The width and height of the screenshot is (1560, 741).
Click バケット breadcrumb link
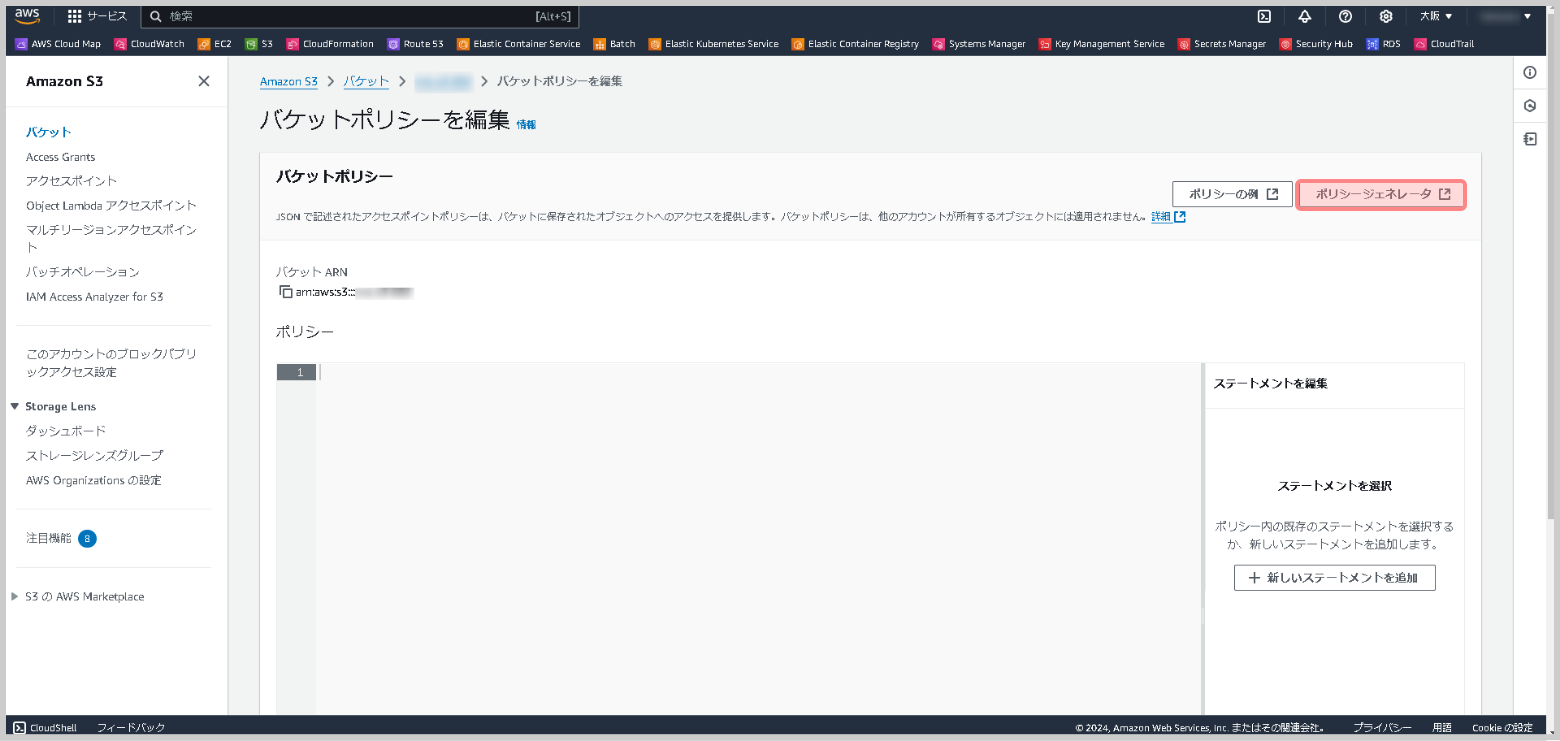pyautogui.click(x=366, y=81)
